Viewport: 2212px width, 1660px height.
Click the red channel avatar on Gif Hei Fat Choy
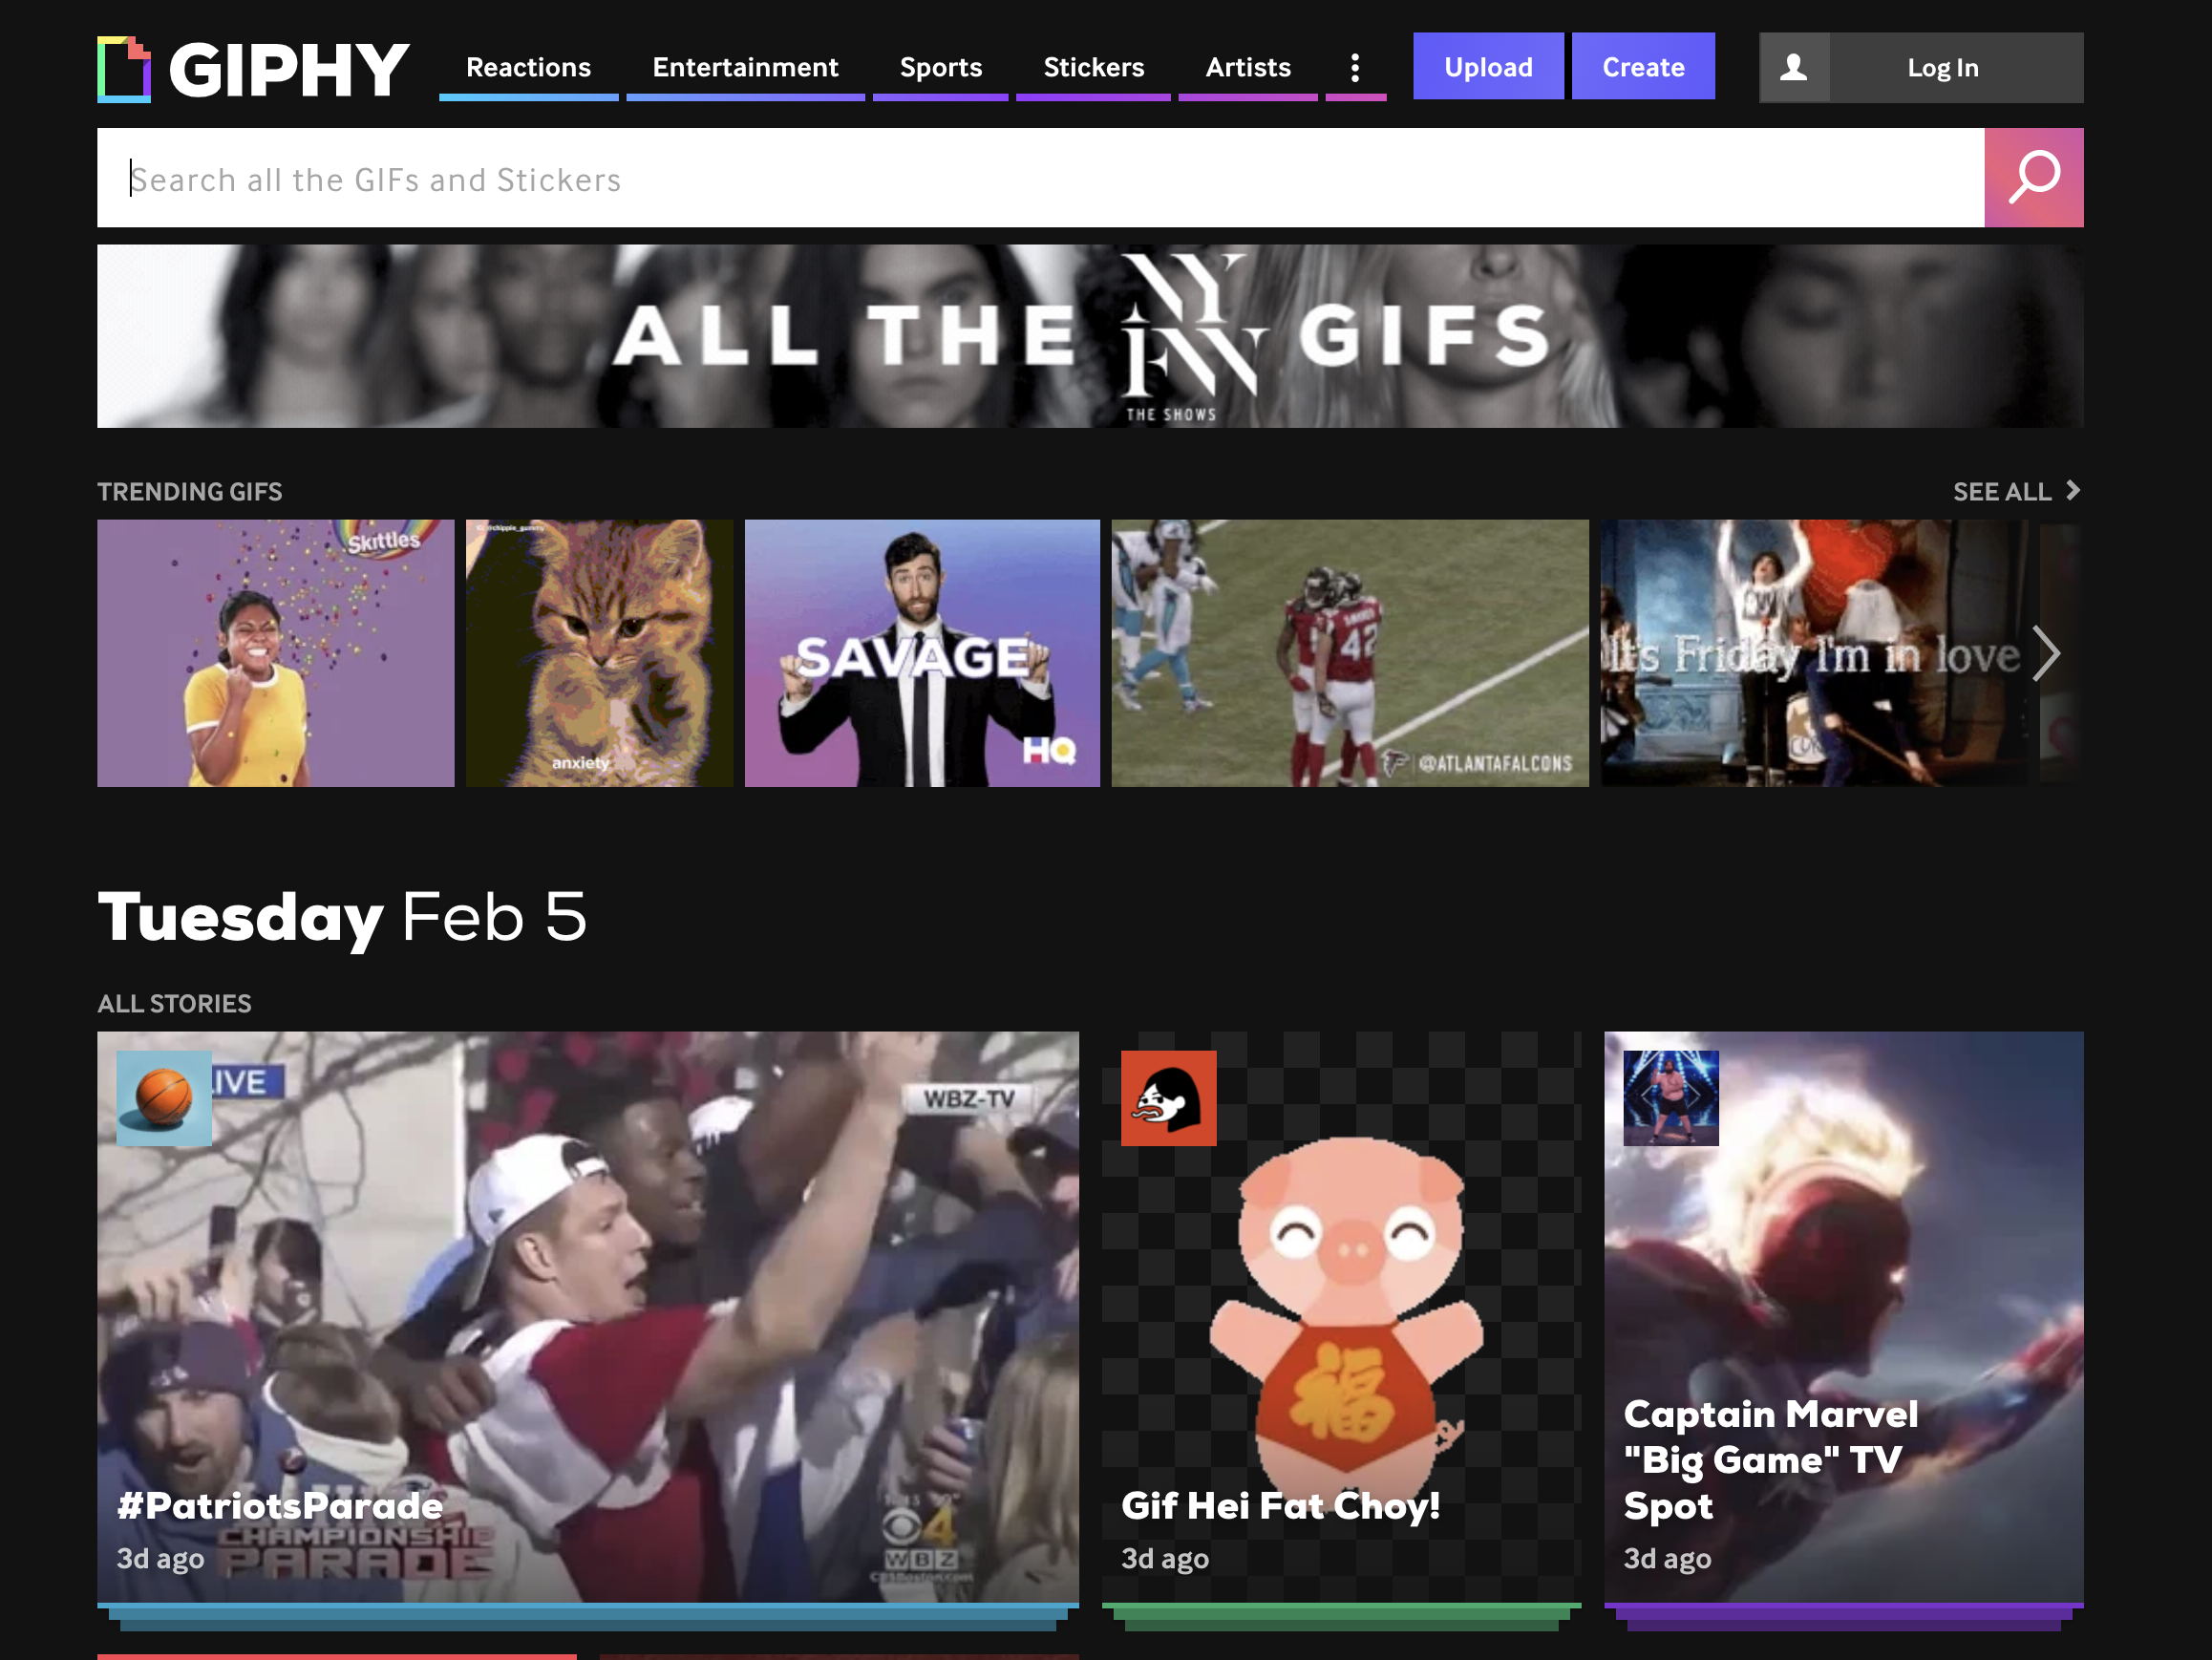pyautogui.click(x=1168, y=1097)
